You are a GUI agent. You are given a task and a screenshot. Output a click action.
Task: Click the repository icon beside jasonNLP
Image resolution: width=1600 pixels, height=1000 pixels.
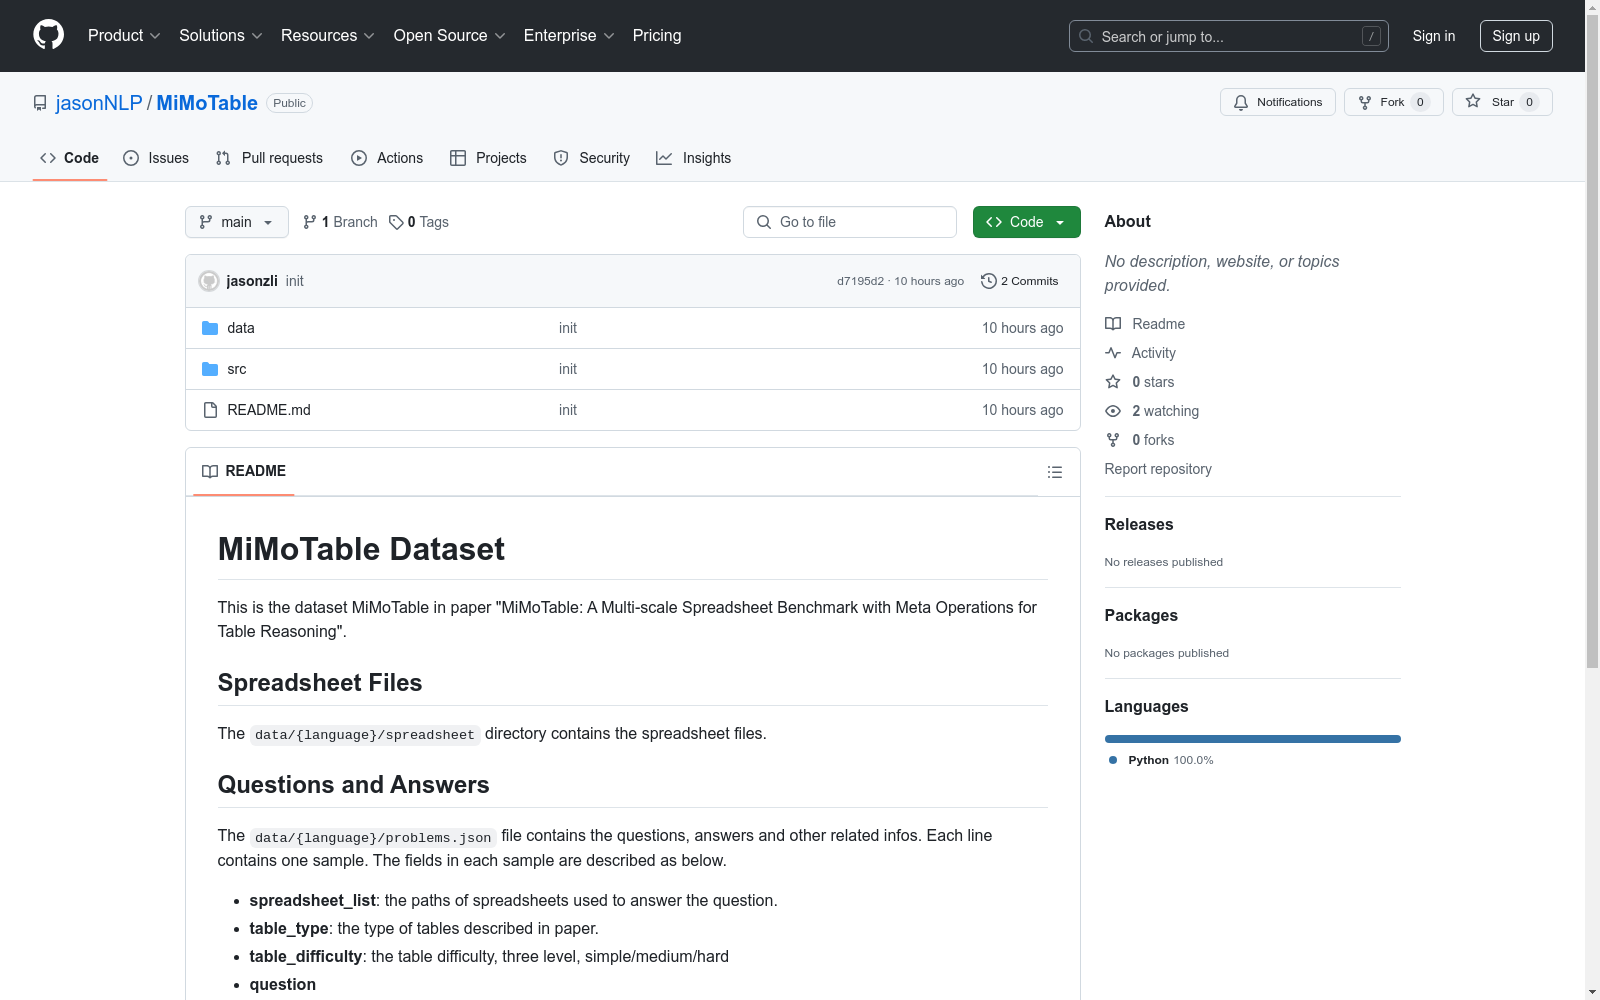tap(40, 103)
